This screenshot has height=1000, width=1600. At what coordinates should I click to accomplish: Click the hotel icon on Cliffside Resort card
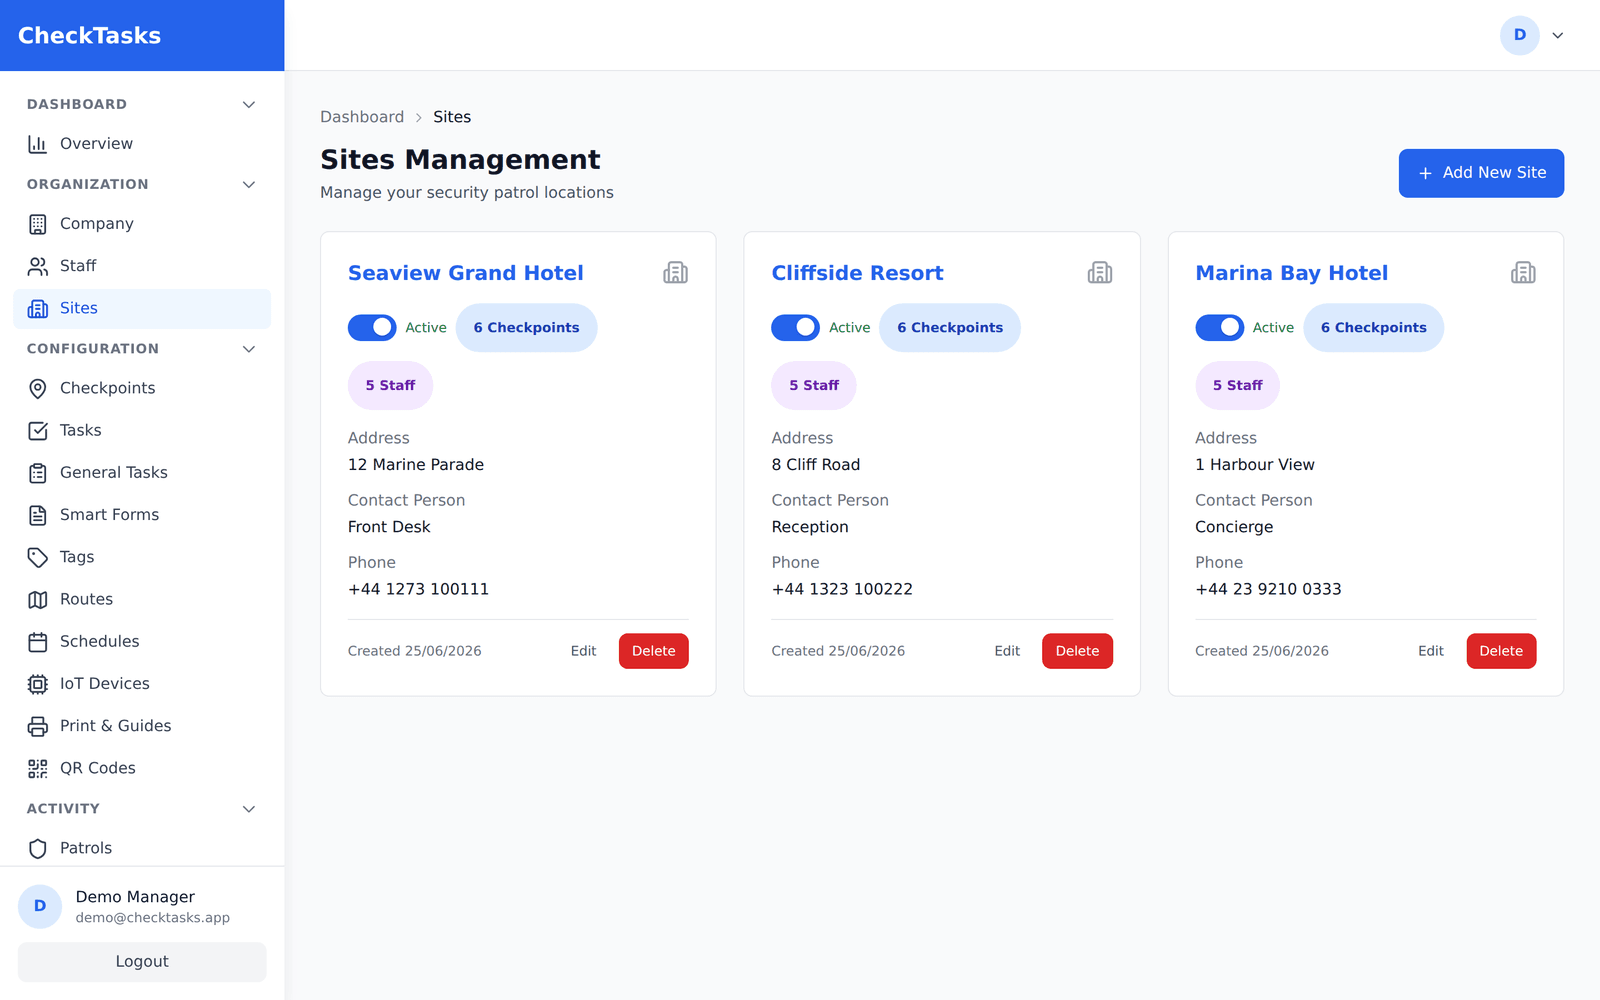(x=1100, y=273)
